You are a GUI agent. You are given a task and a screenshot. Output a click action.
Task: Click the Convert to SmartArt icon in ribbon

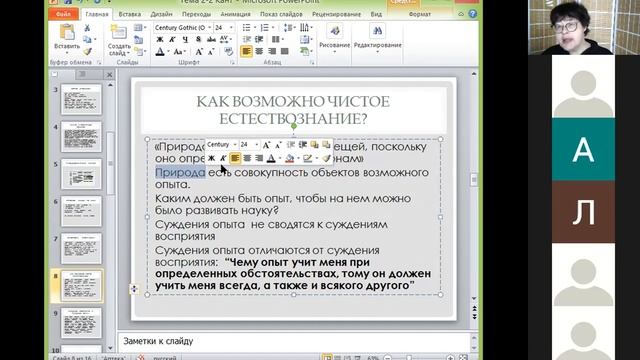tap(305, 51)
